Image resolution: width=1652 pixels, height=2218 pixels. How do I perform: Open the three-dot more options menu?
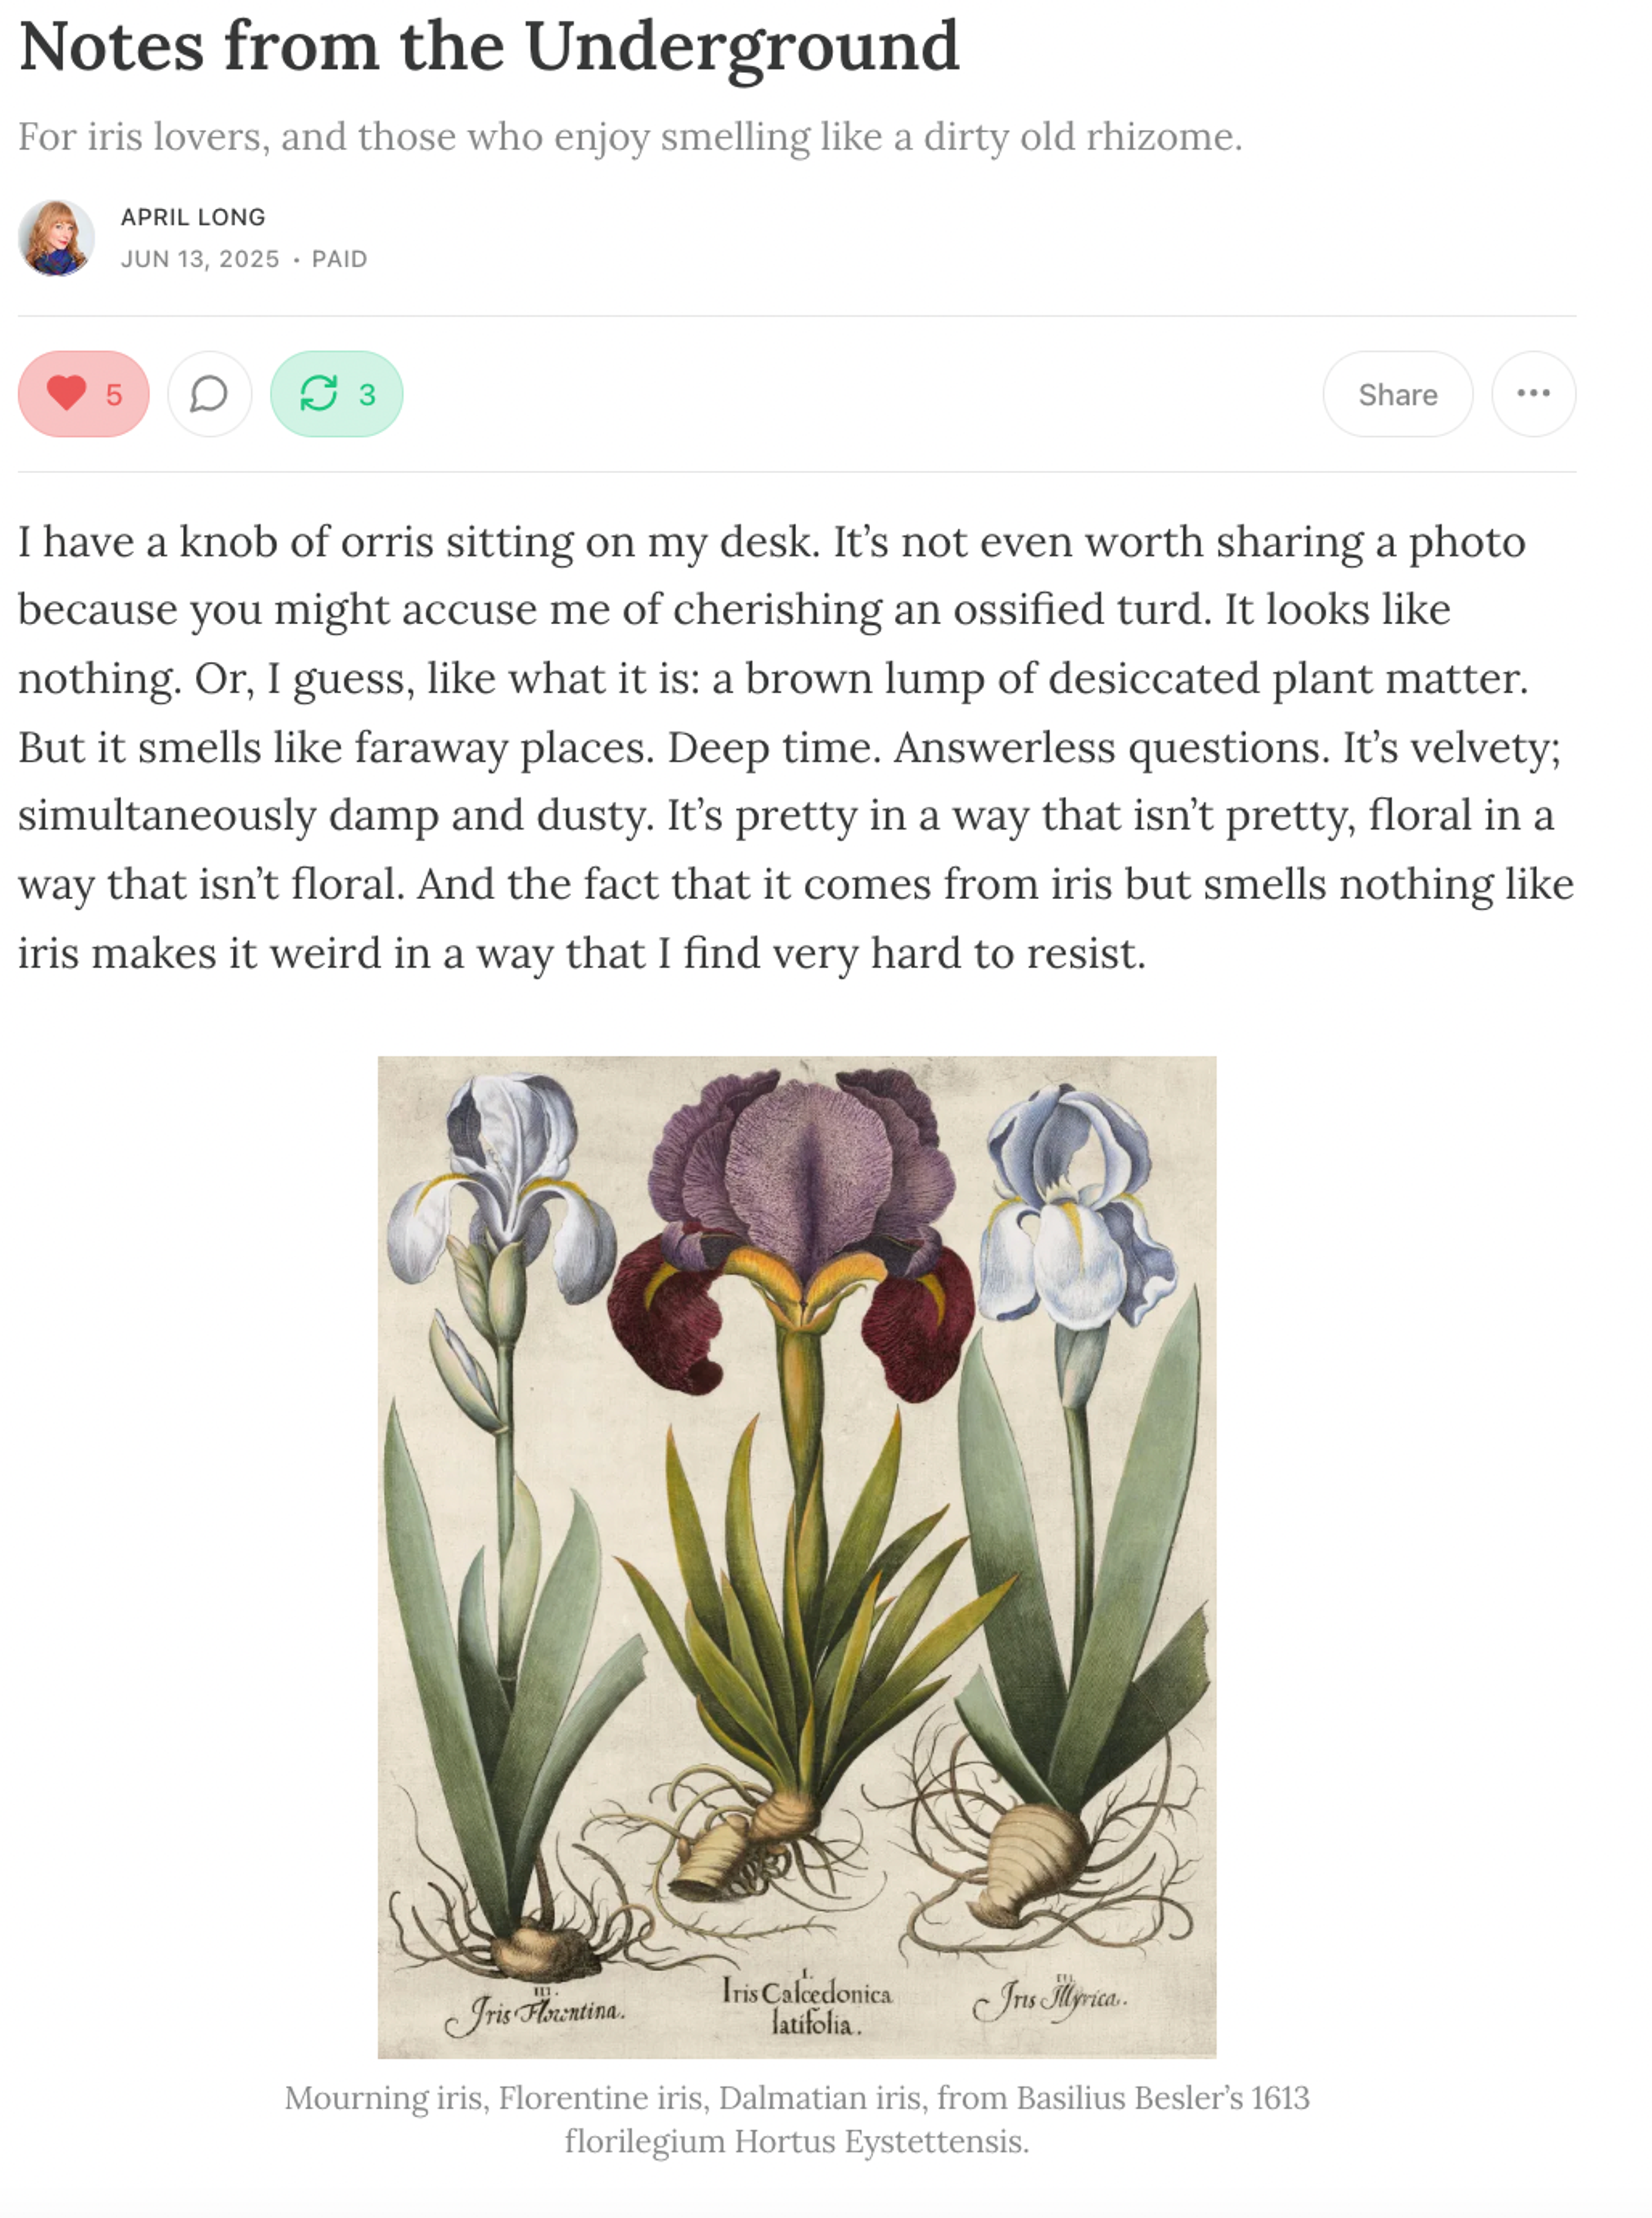pos(1534,394)
